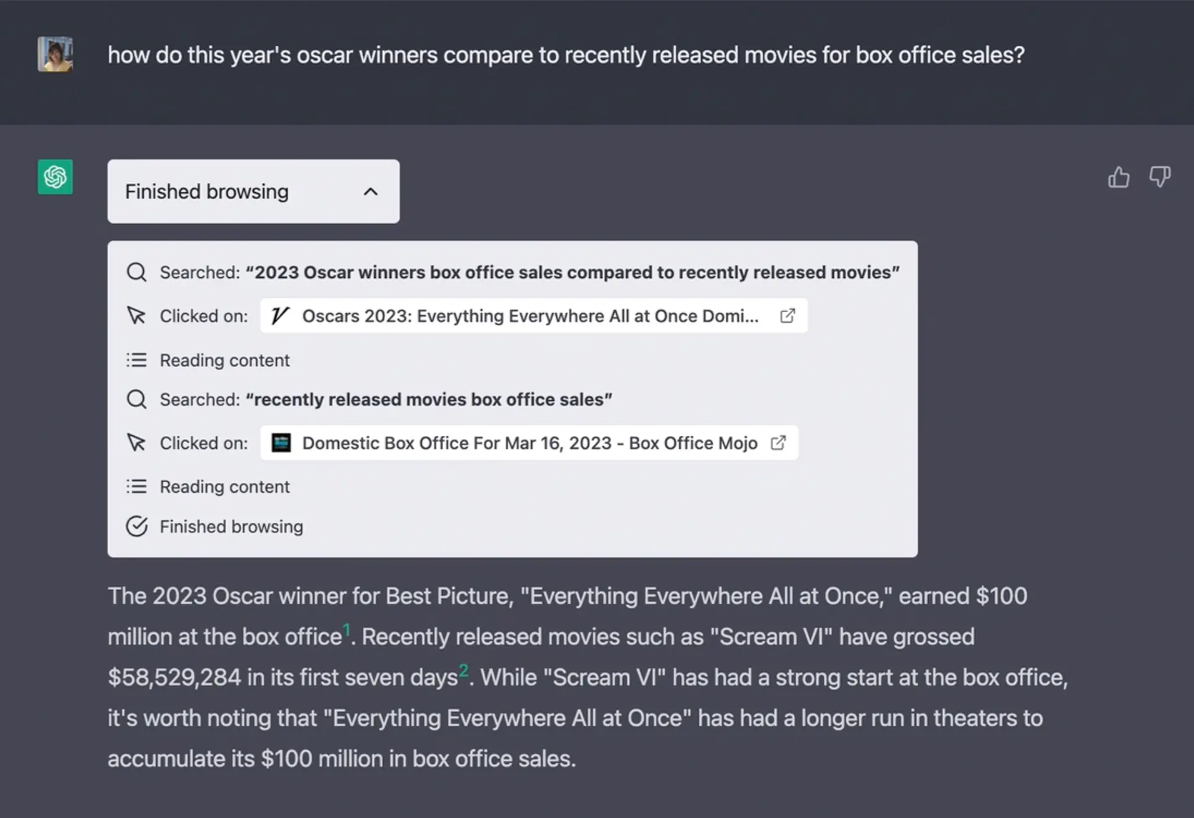Open the Oscars 2023 Everything Everywhere article link

pyautogui.click(x=534, y=316)
